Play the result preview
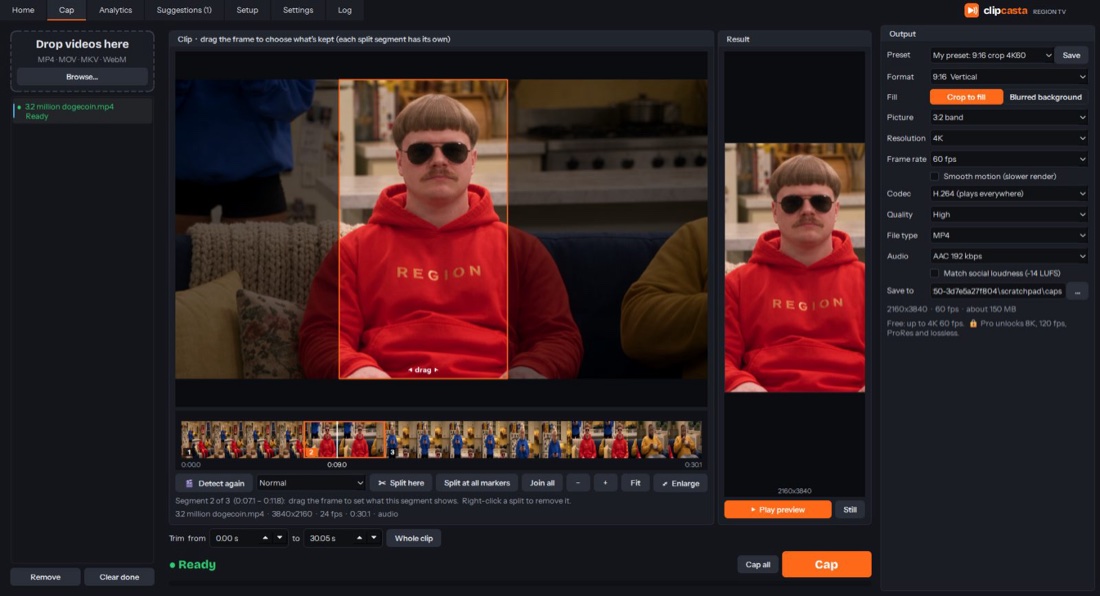1100x596 pixels. 777,510
